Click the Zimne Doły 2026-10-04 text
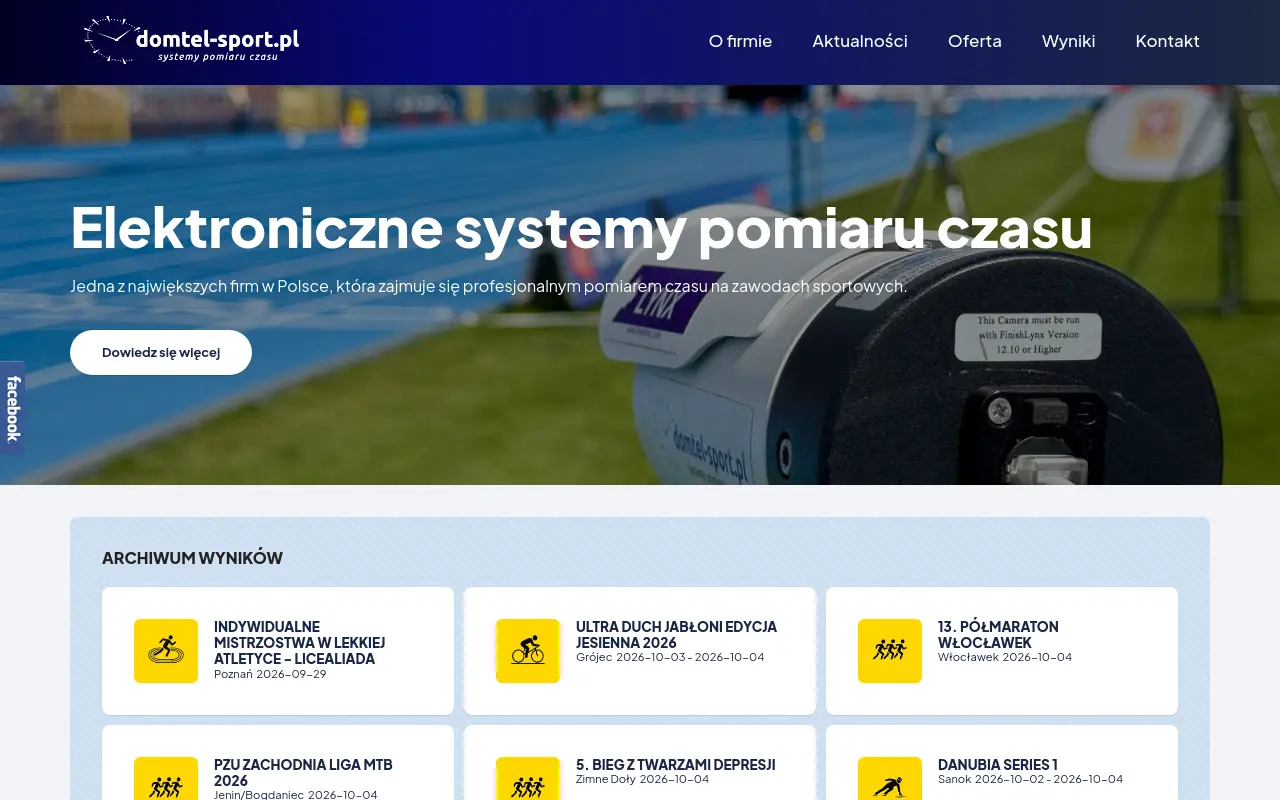This screenshot has height=800, width=1280. point(642,779)
